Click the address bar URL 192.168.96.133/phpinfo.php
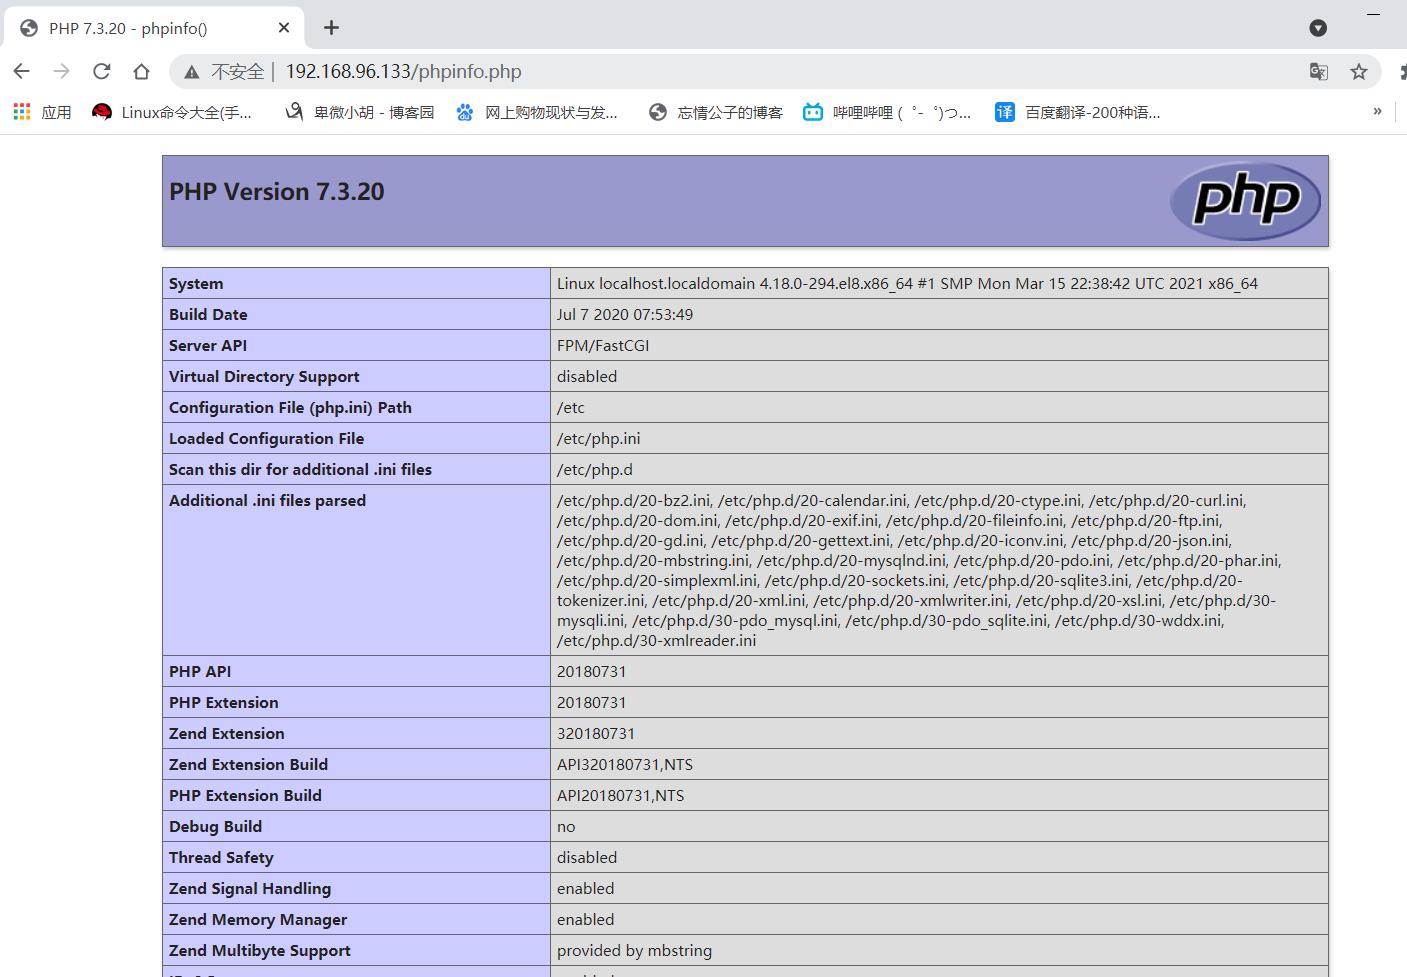 coord(403,71)
